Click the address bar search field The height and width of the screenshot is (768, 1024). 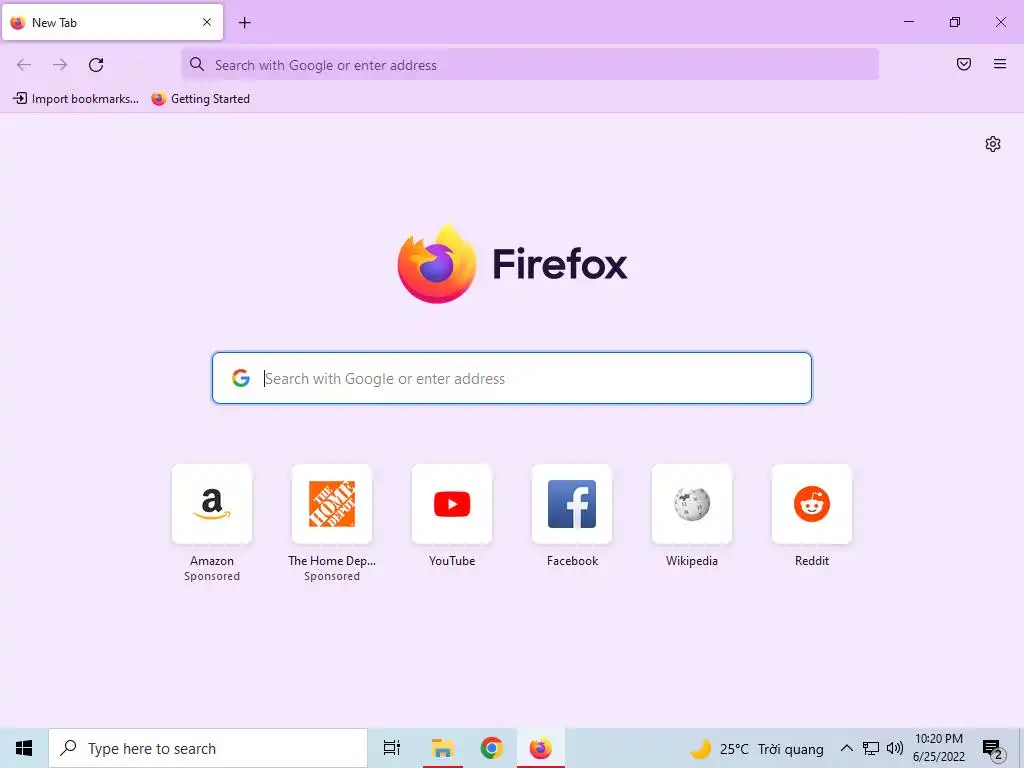pos(530,65)
